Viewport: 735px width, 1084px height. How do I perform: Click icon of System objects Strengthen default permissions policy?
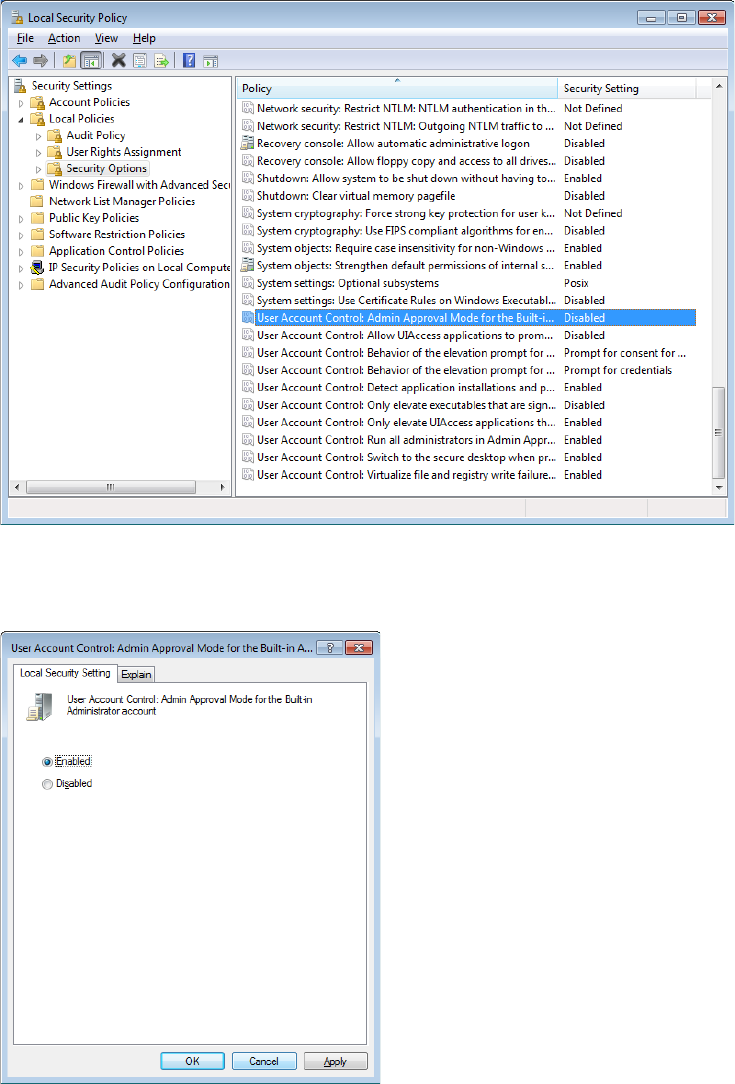(248, 265)
